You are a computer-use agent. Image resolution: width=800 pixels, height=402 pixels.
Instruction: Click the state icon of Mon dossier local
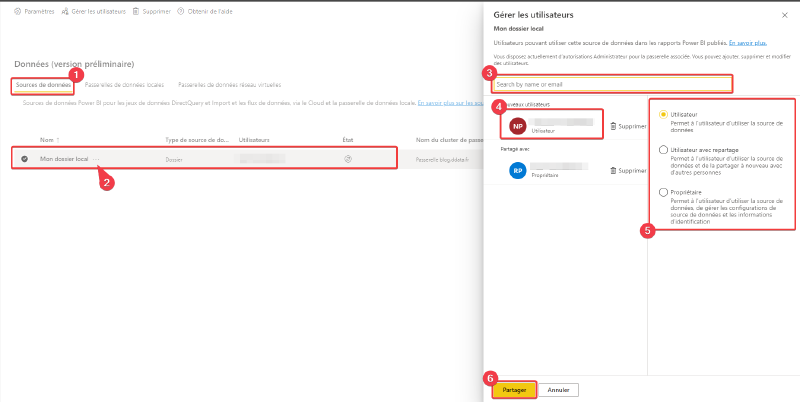(348, 159)
